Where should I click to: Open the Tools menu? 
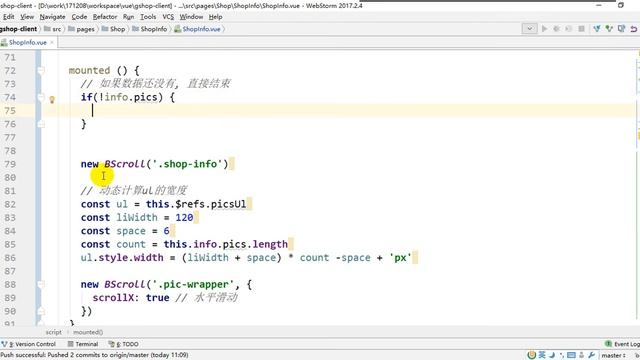[x=148, y=17]
